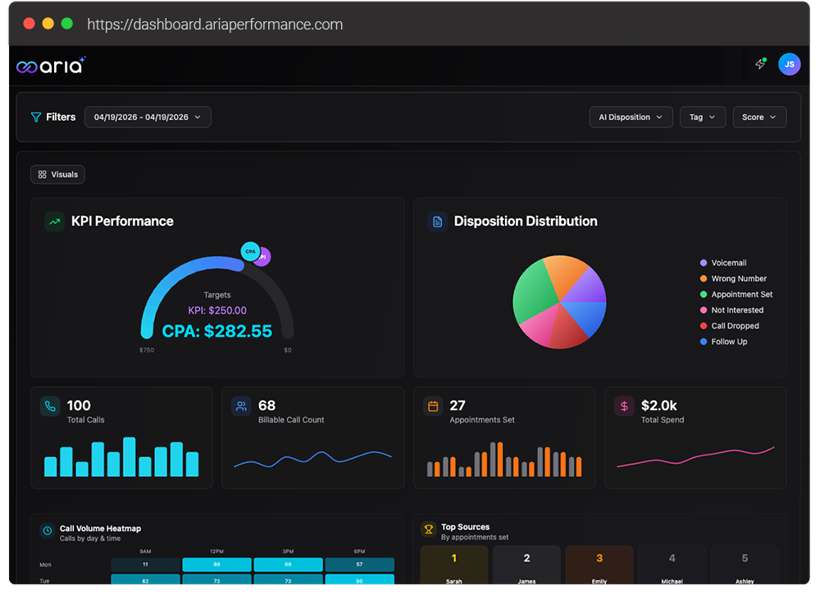Click the Monday 12PM heatmap cell 99
Screen dimensions: 820x595
point(217,565)
